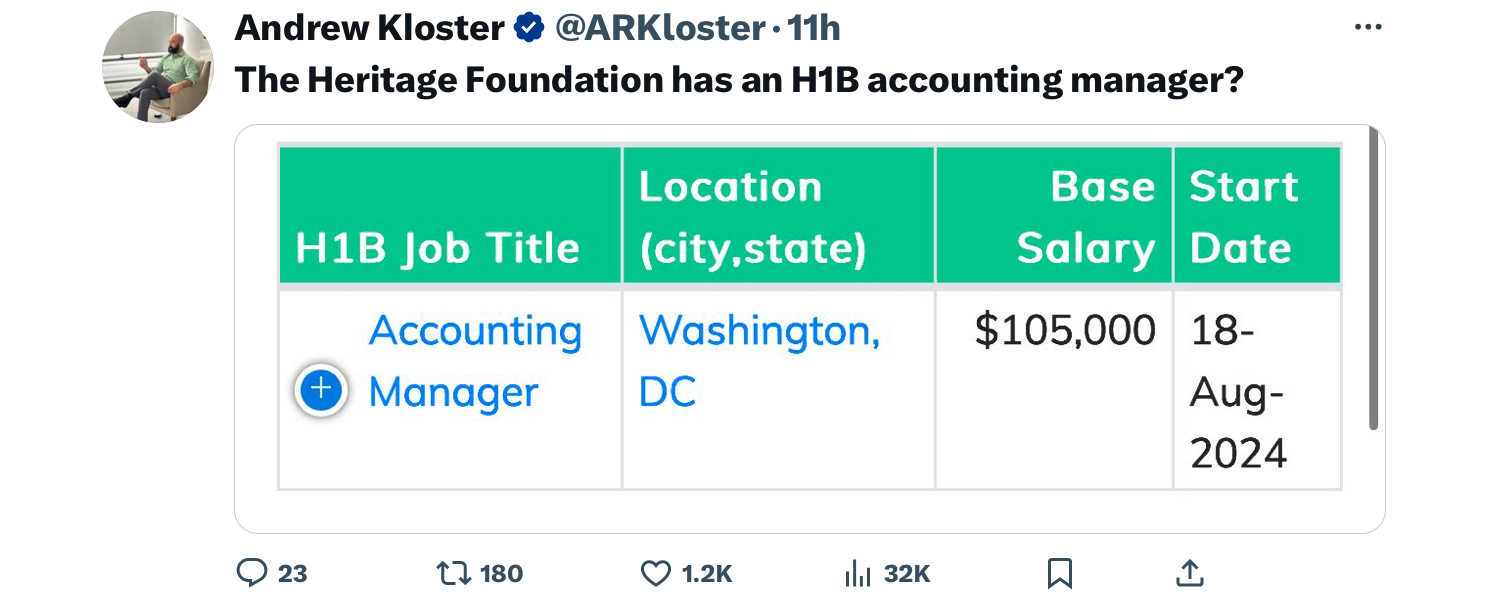Like the tweet with heart icon
The height and width of the screenshot is (596, 1488).
point(655,573)
